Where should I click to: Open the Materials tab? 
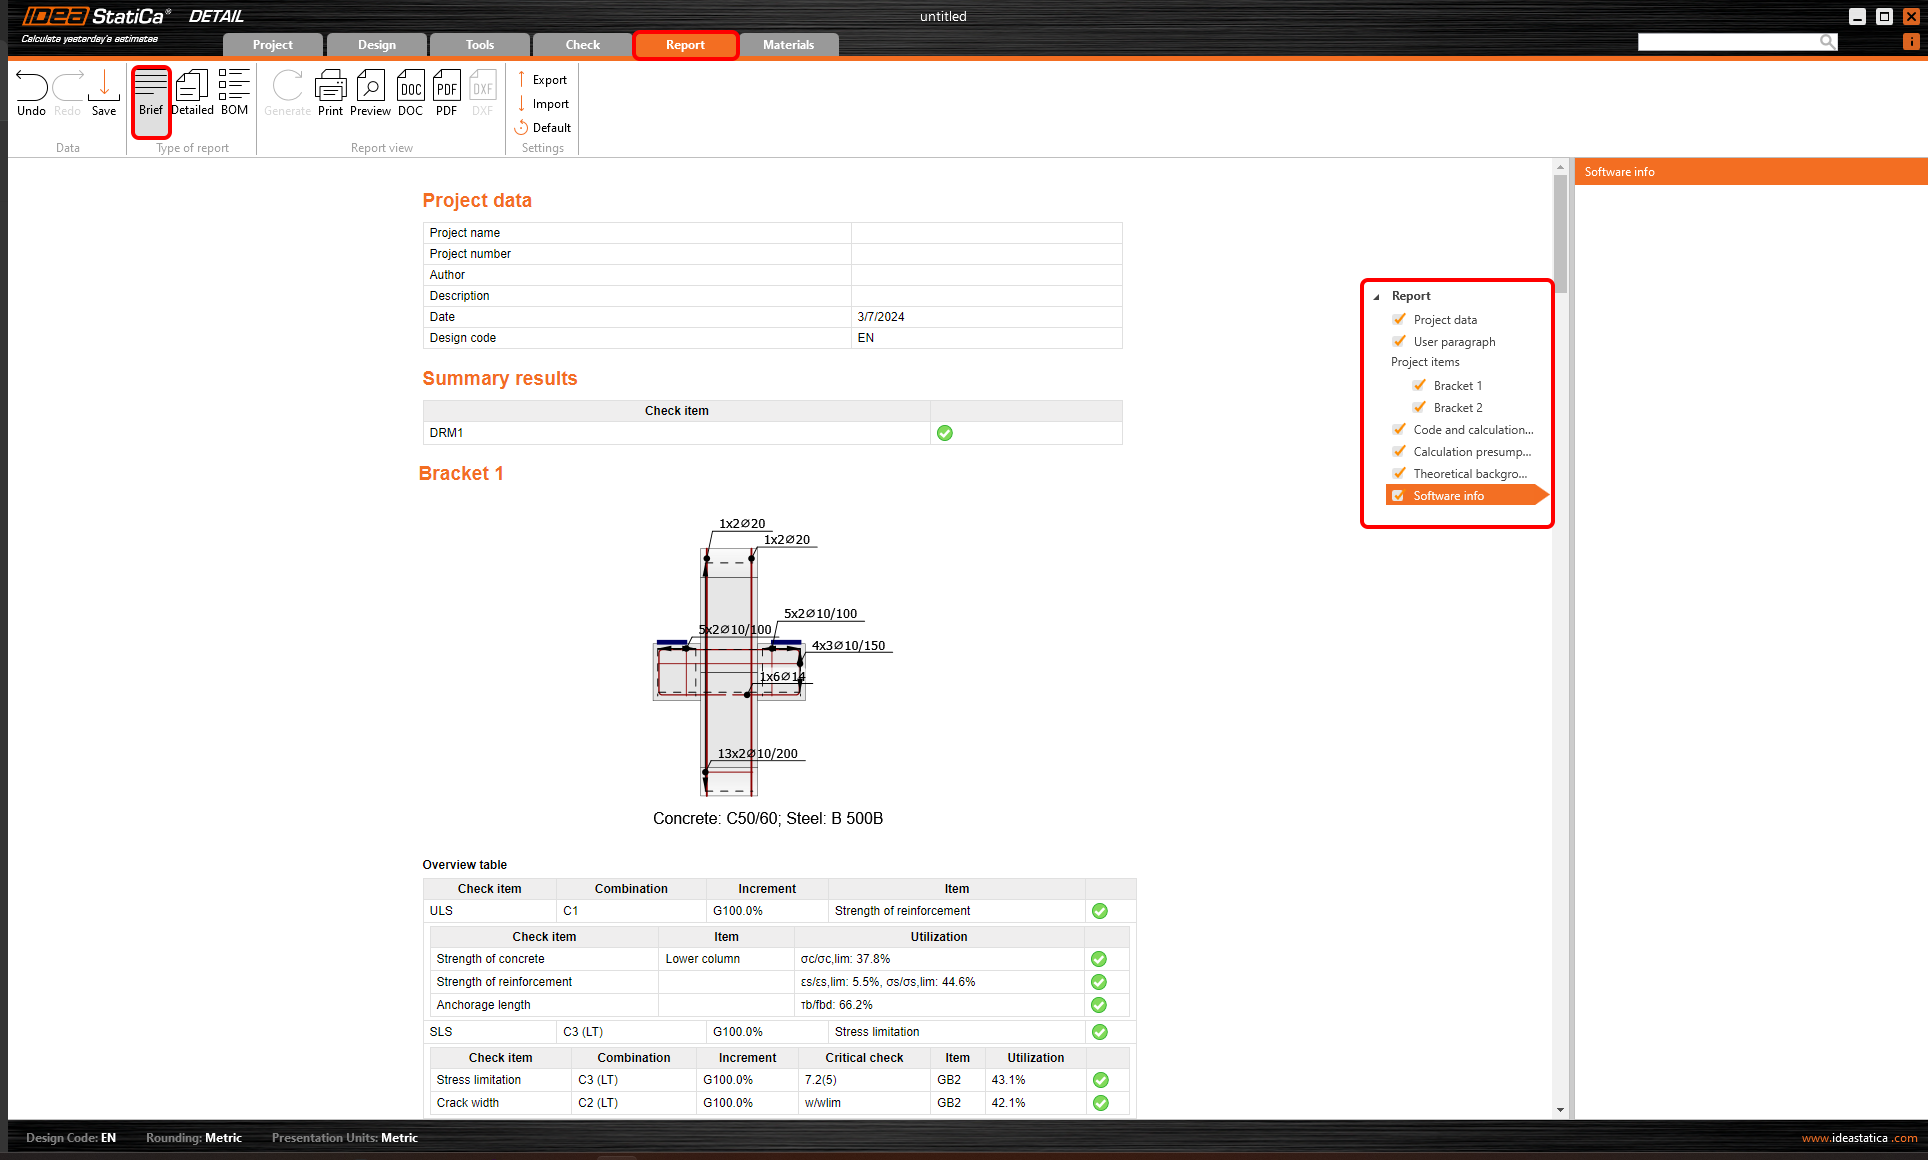point(788,45)
